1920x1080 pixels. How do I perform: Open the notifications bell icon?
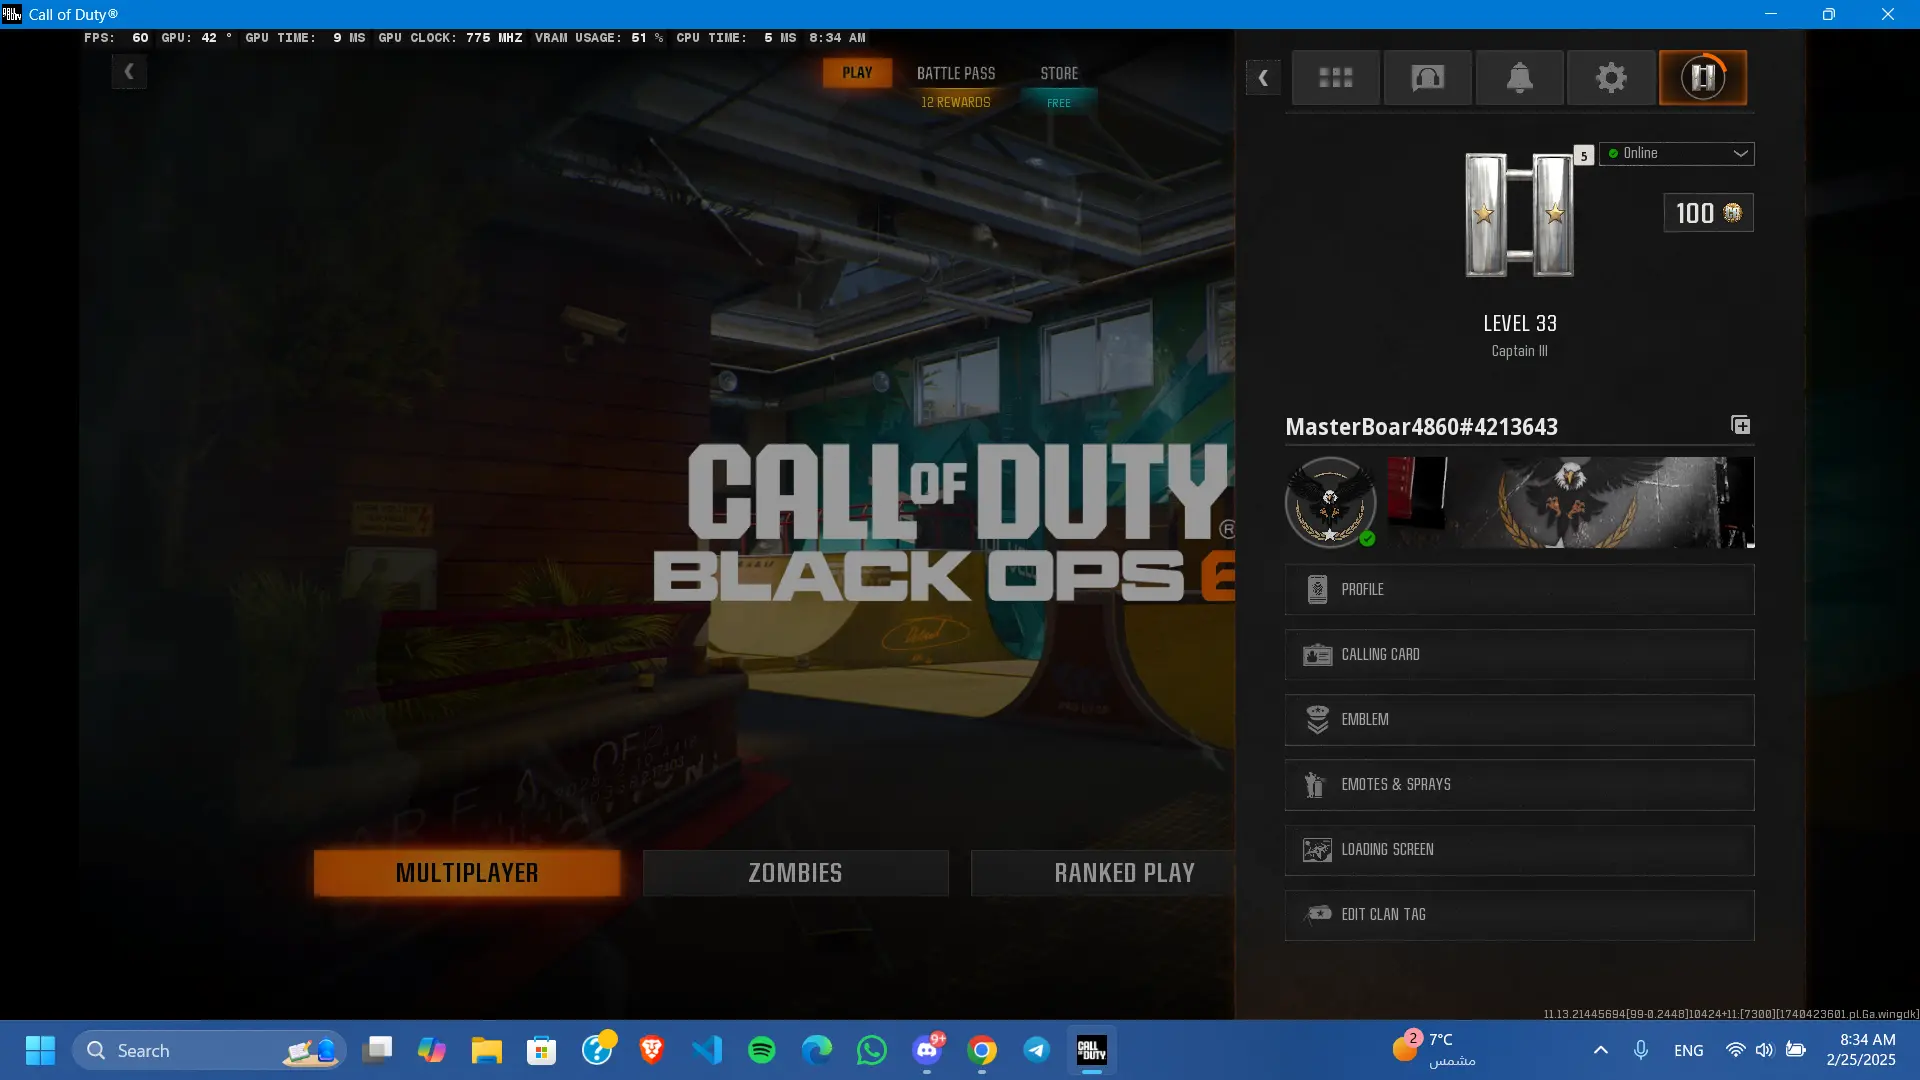point(1519,77)
